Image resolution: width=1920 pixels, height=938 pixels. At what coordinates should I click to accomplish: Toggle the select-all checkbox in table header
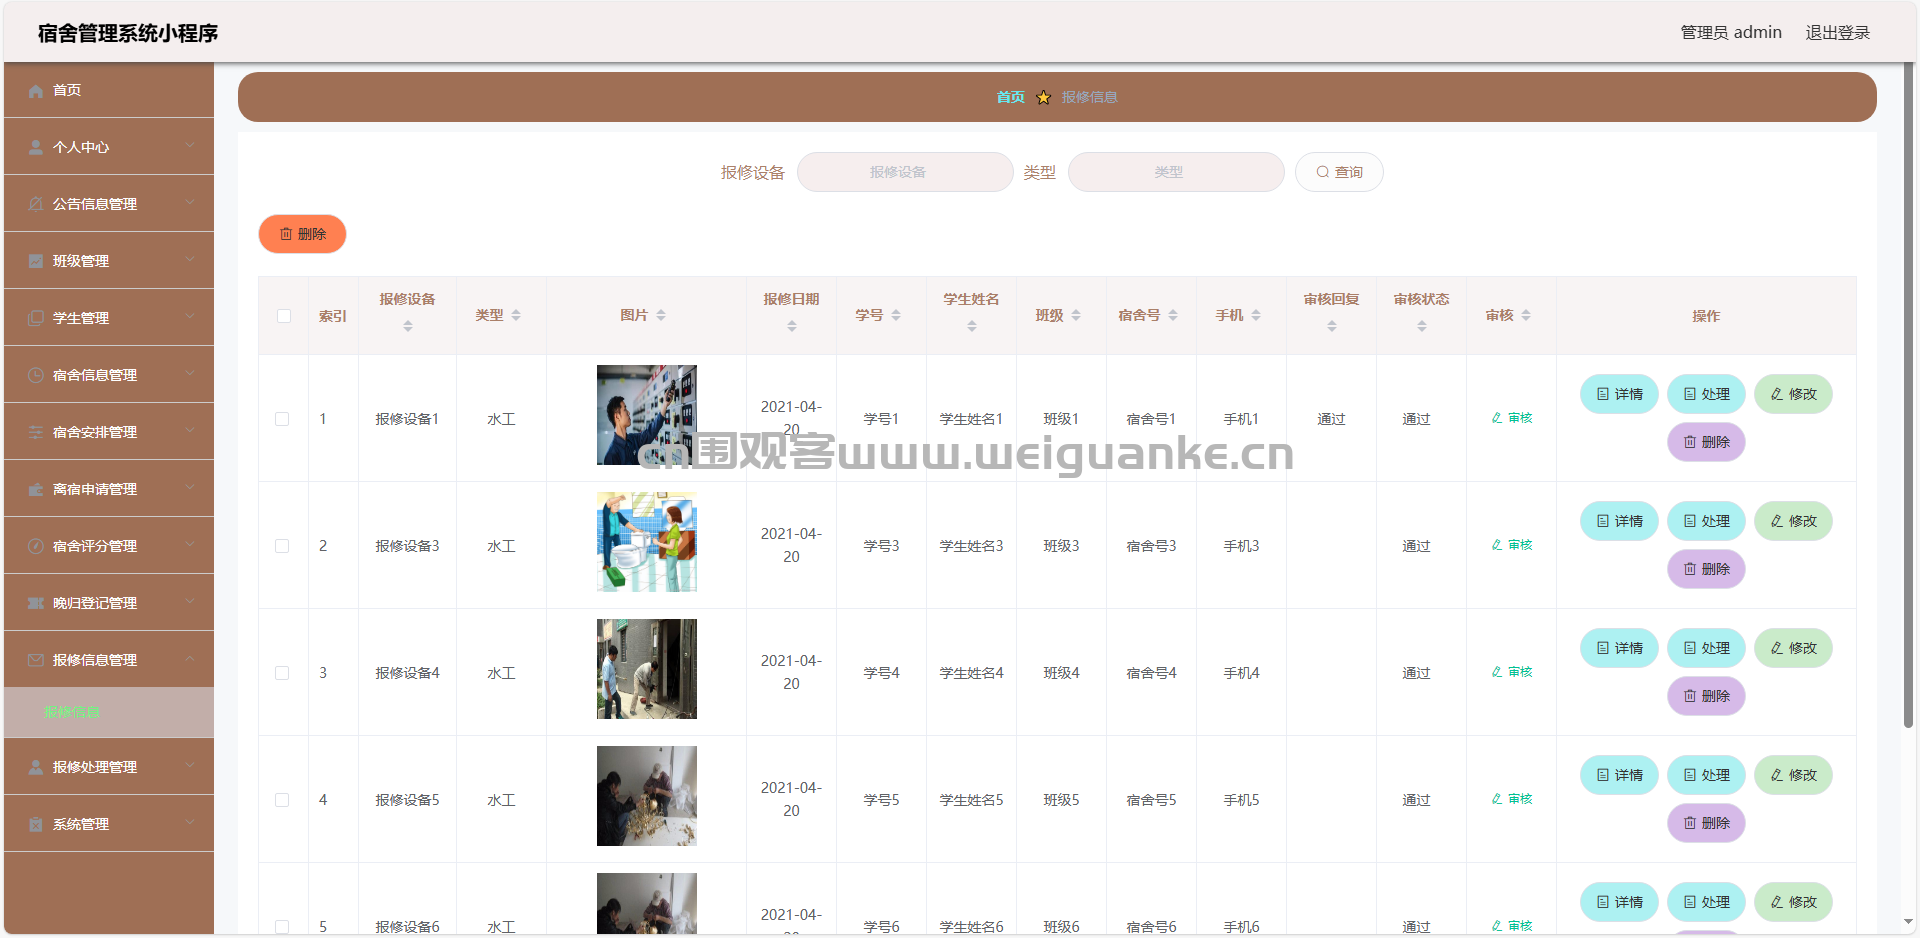click(284, 317)
